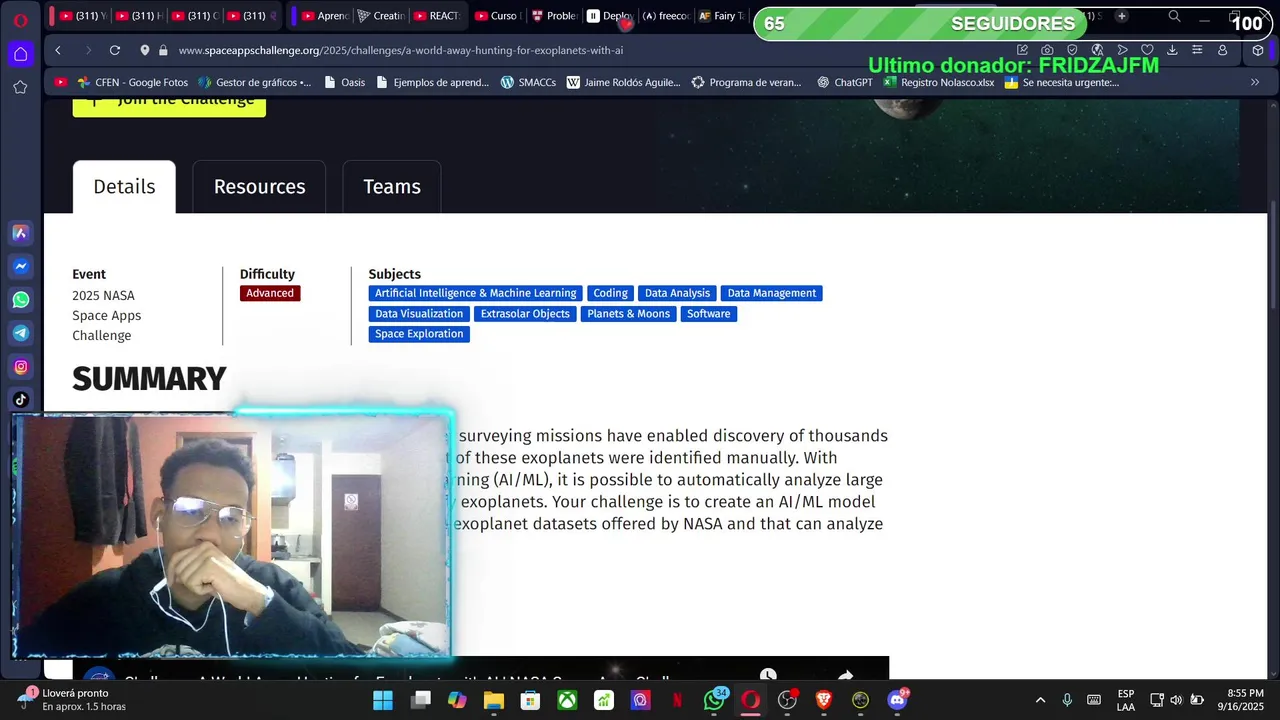Viewport: 1280px width, 720px height.
Task: Switch to the Details tab
Action: (124, 187)
